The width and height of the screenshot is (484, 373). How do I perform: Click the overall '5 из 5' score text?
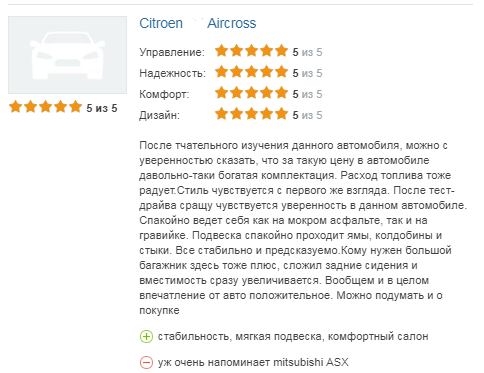point(102,108)
